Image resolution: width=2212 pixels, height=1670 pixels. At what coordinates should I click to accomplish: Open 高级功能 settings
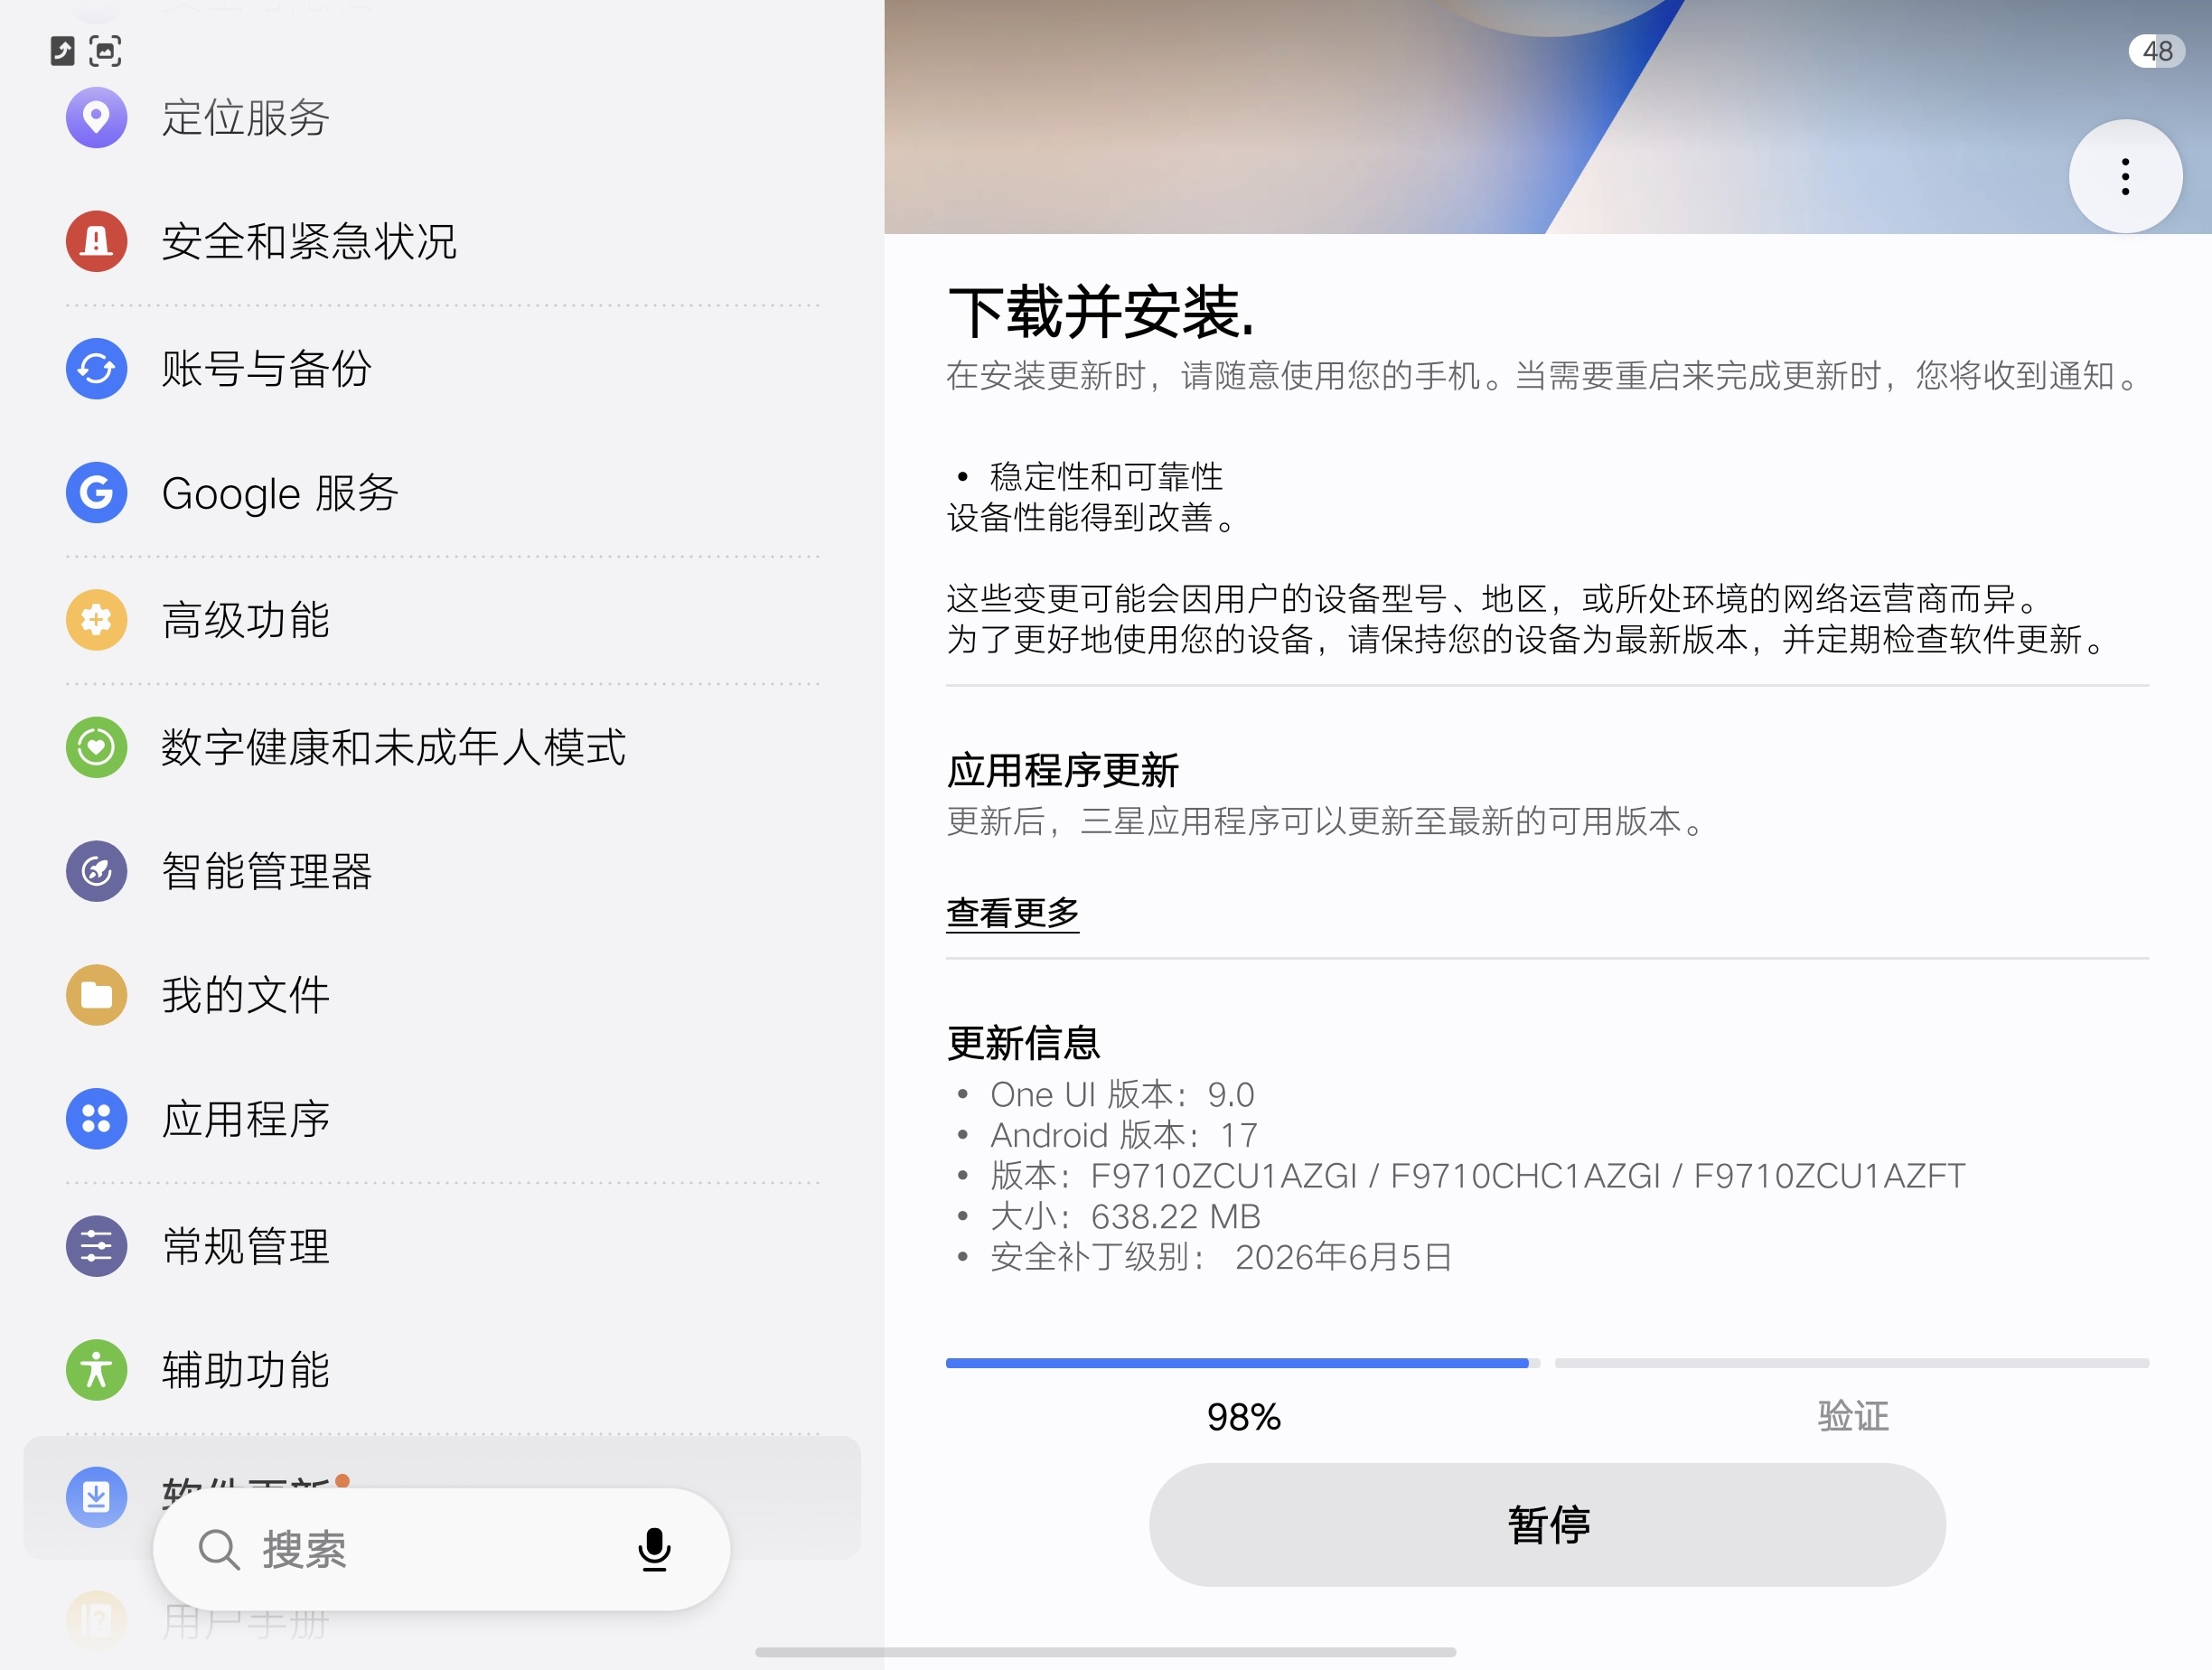pyautogui.click(x=442, y=620)
